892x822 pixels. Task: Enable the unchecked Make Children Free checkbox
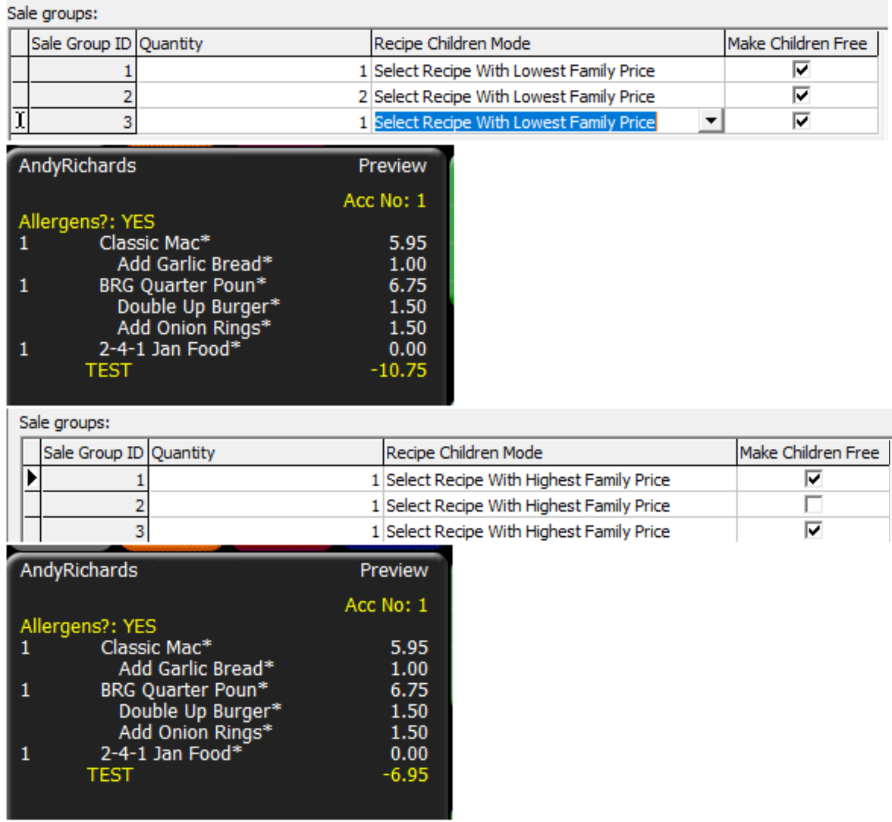(813, 505)
